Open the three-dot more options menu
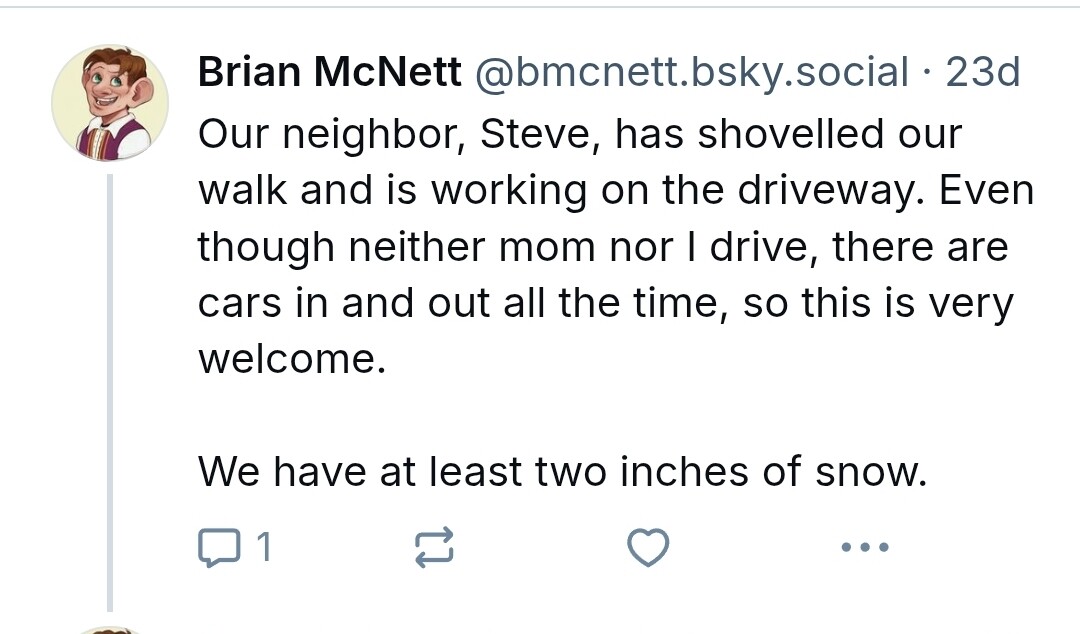Viewport: 1080px width, 634px height. click(865, 547)
